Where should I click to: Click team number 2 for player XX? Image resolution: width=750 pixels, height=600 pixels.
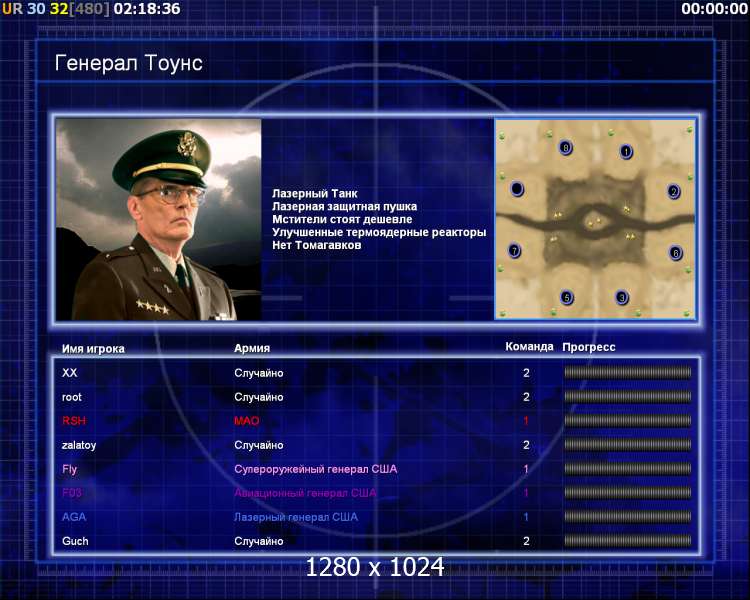click(x=526, y=373)
